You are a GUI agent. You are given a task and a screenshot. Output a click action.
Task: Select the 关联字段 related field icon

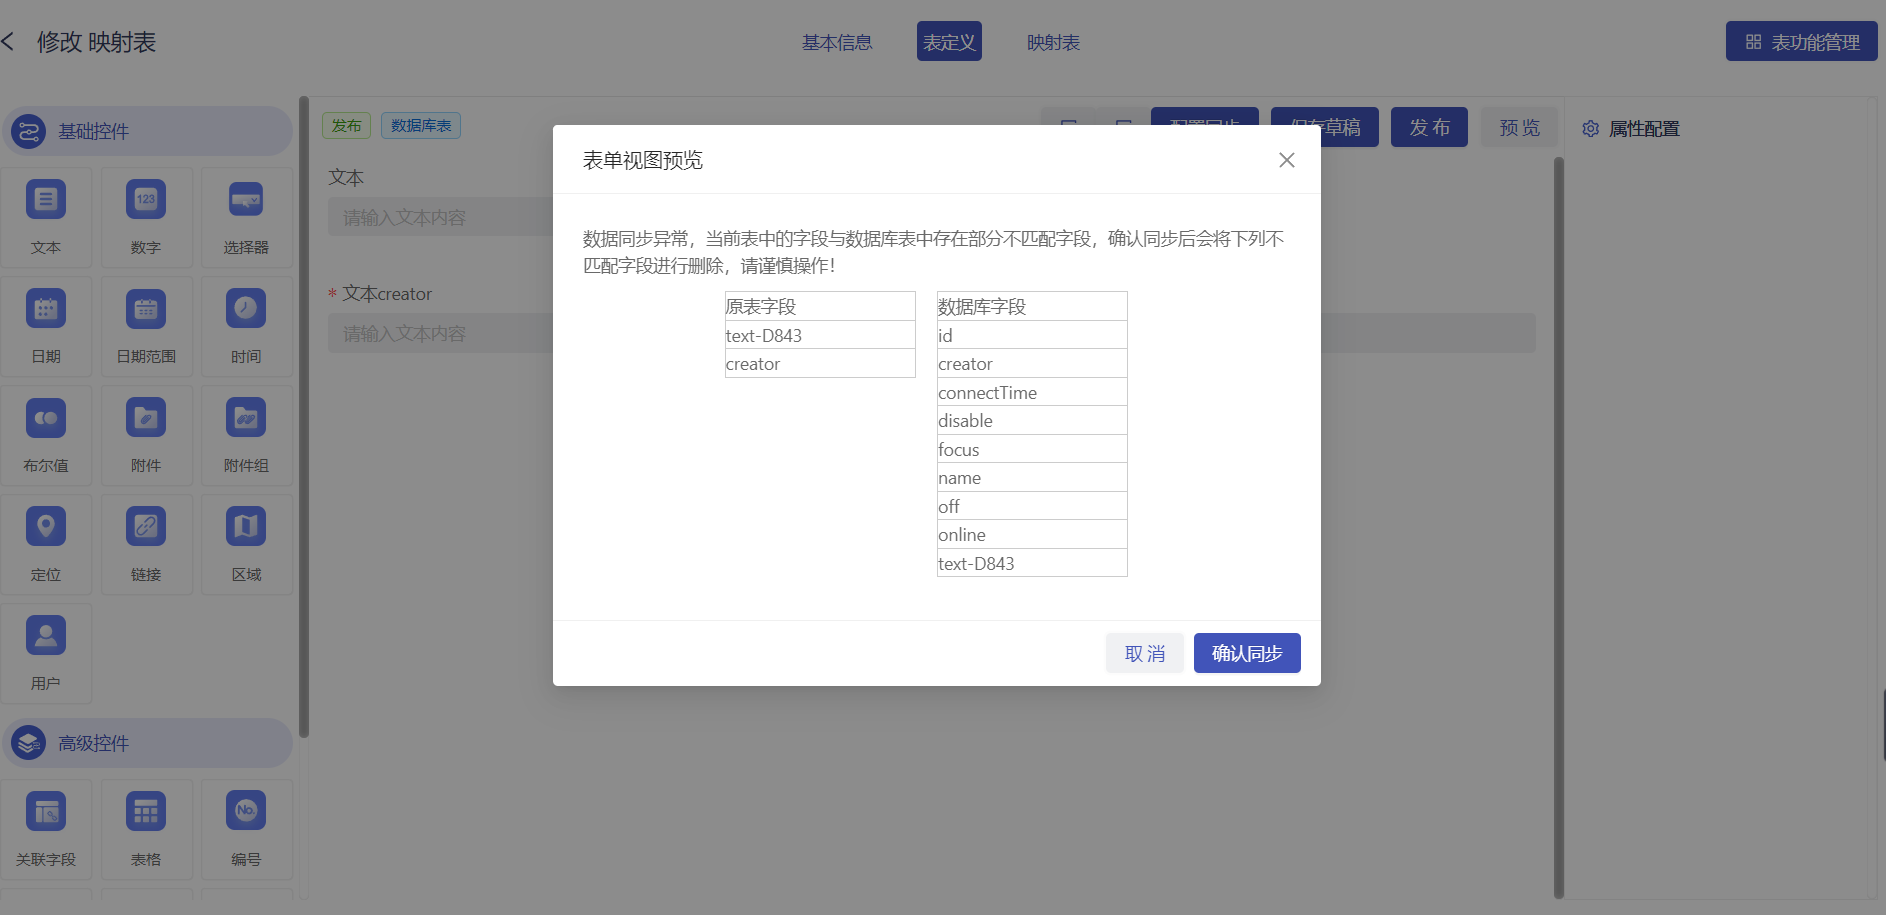(46, 812)
